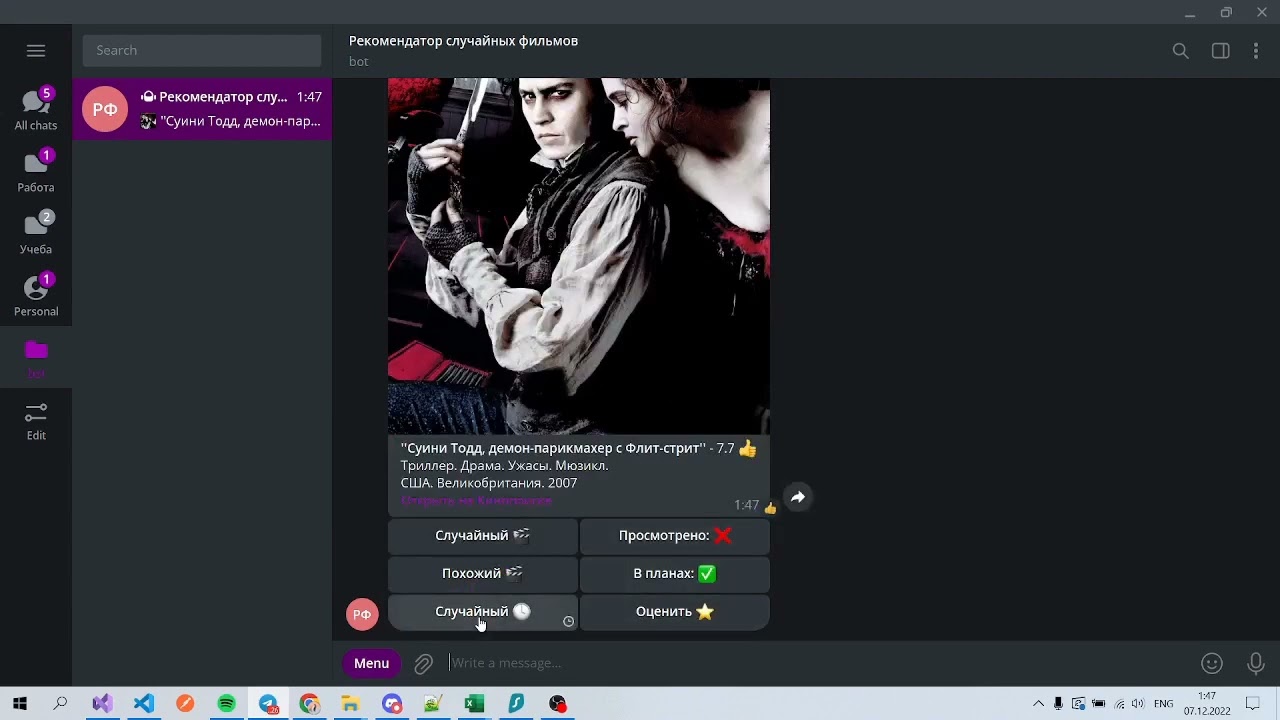This screenshot has height=720, width=1280.
Task: Open the hamburger main menu
Action: tap(36, 50)
